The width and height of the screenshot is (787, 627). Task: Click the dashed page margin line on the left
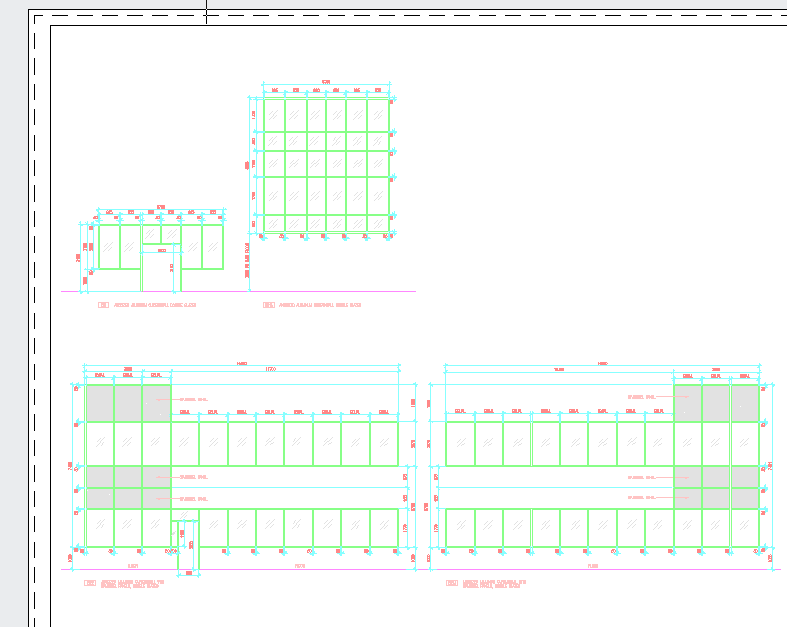35,321
